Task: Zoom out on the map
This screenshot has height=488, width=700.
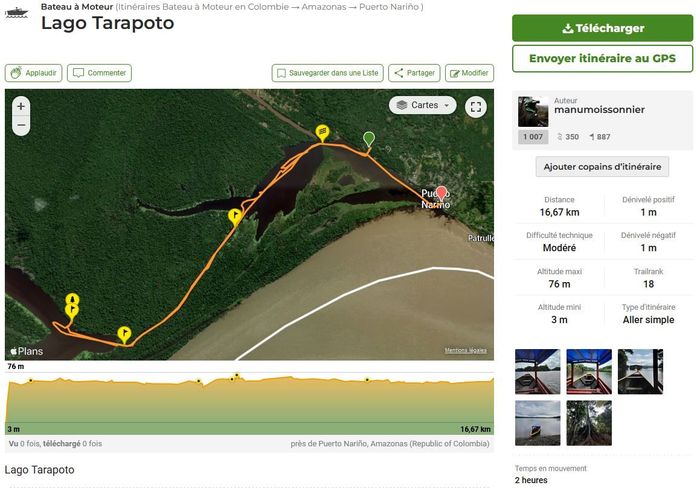Action: point(21,126)
